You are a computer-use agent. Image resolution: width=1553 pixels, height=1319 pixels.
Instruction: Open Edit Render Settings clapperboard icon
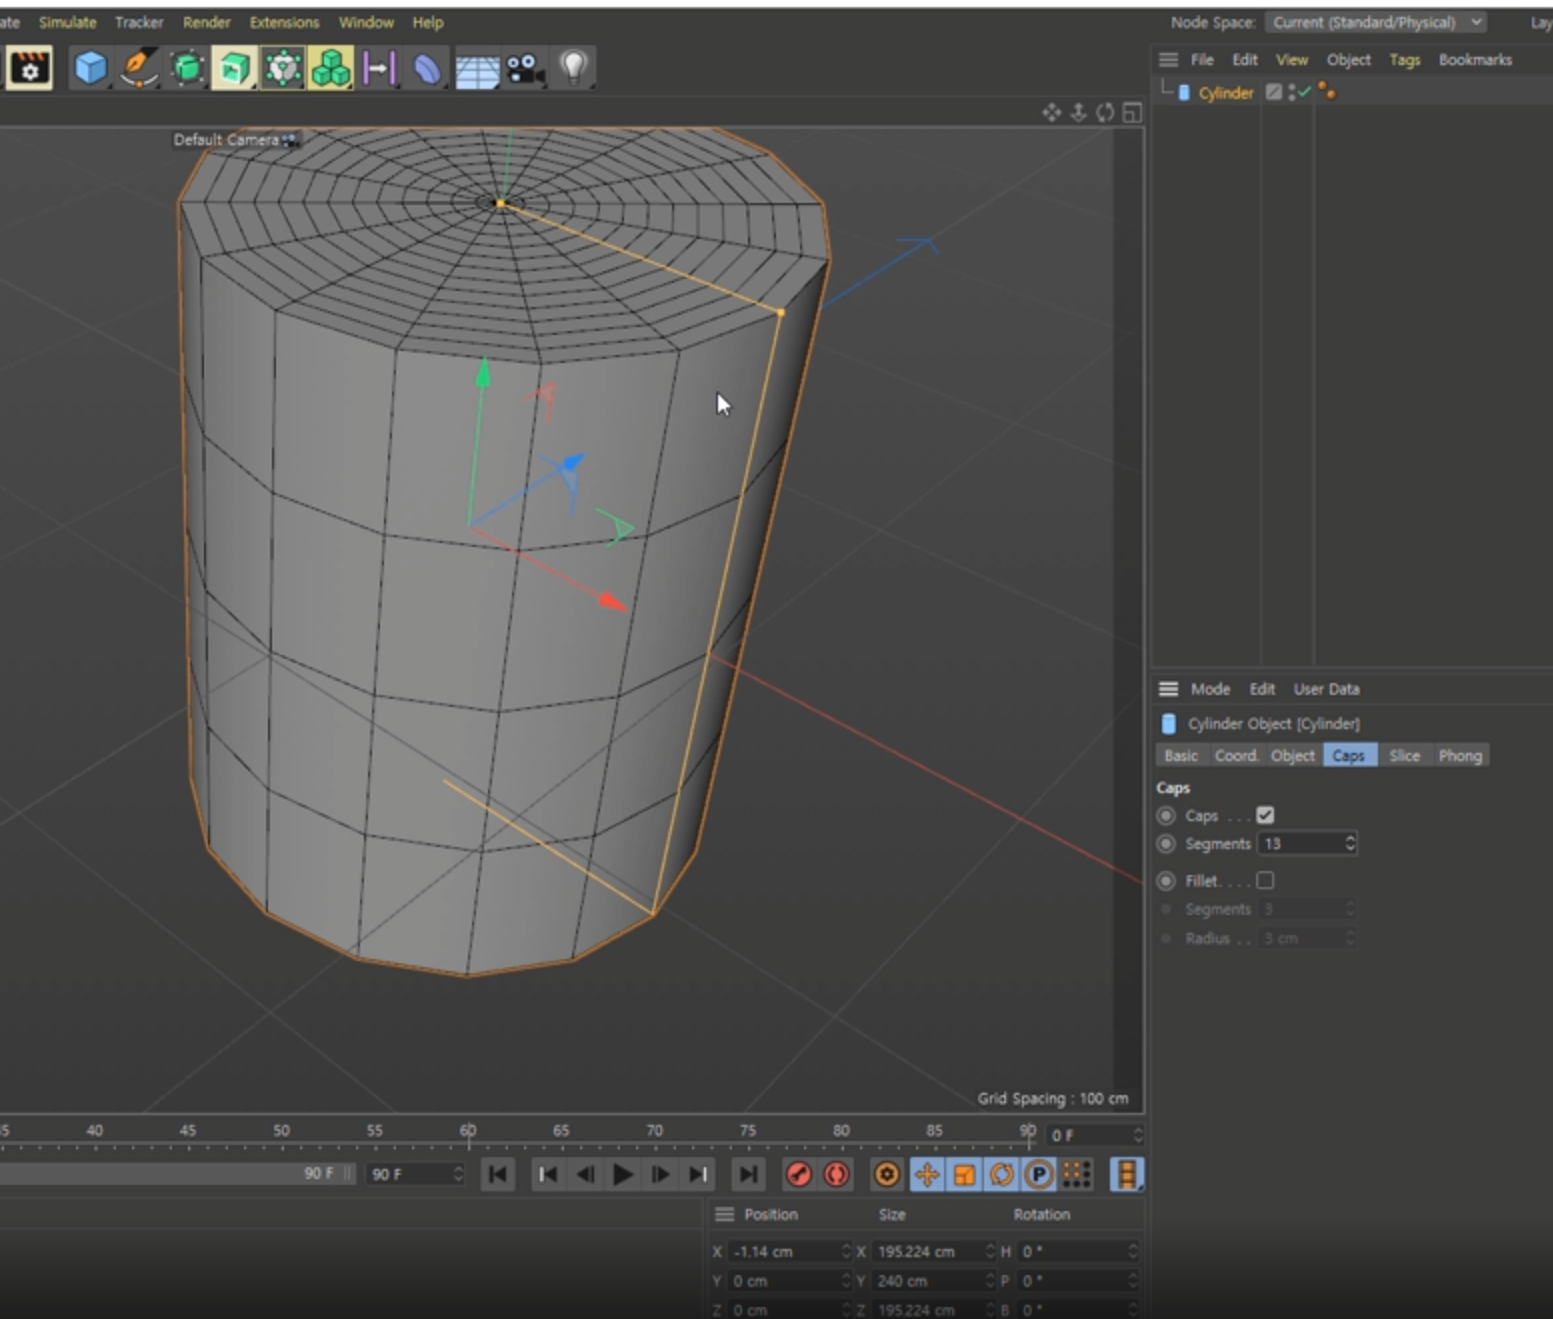(x=29, y=69)
